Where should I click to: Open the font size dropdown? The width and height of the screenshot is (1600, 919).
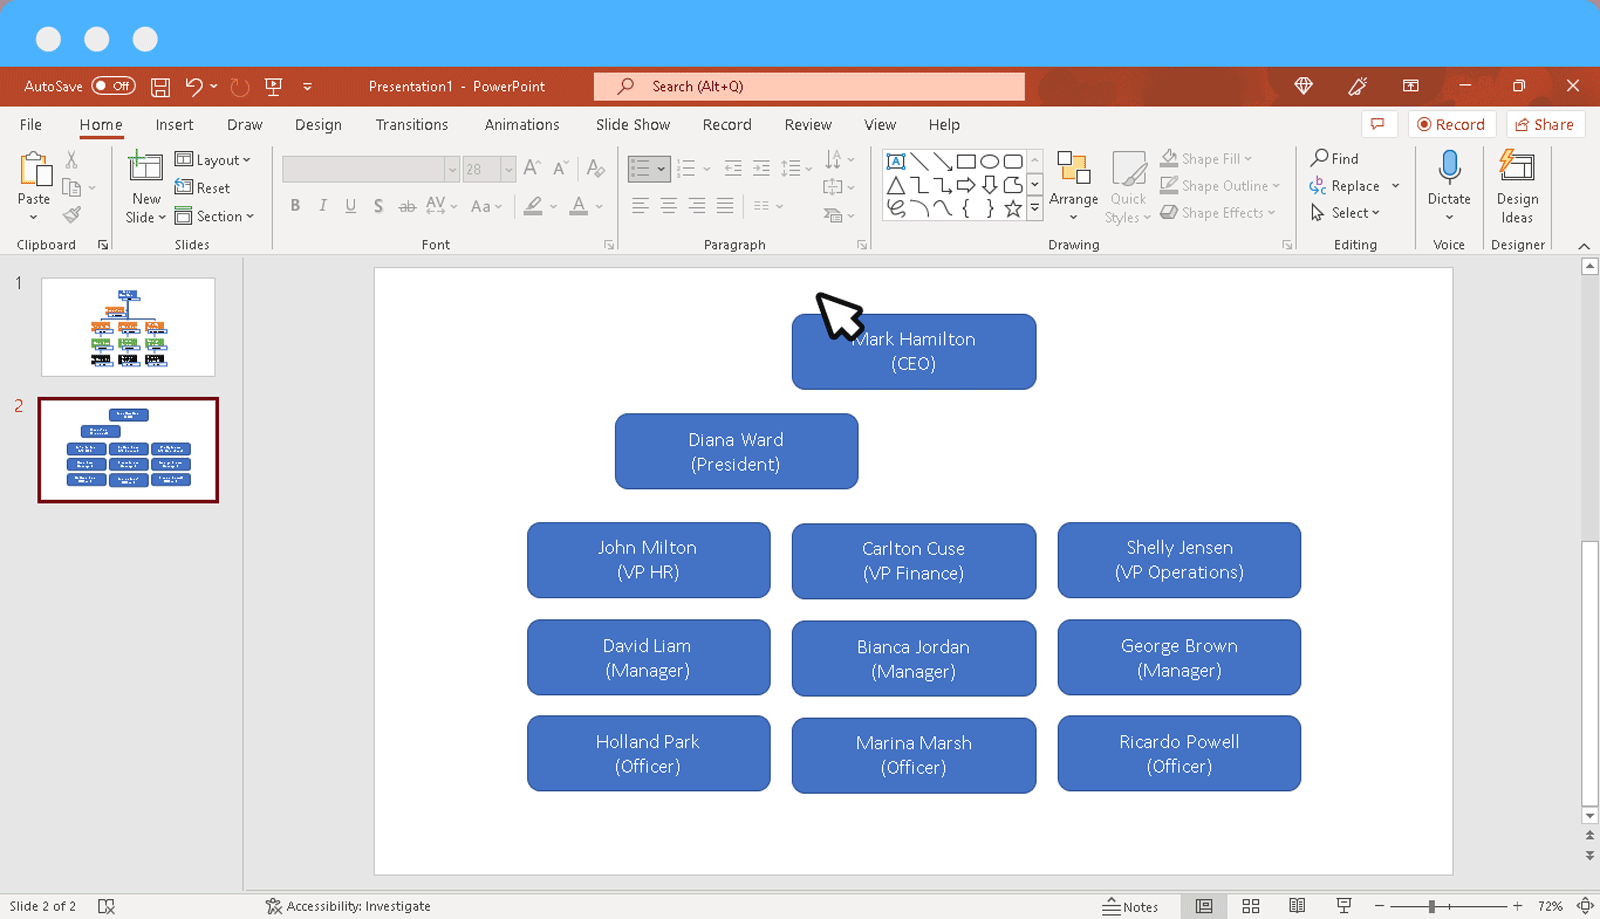[508, 169]
